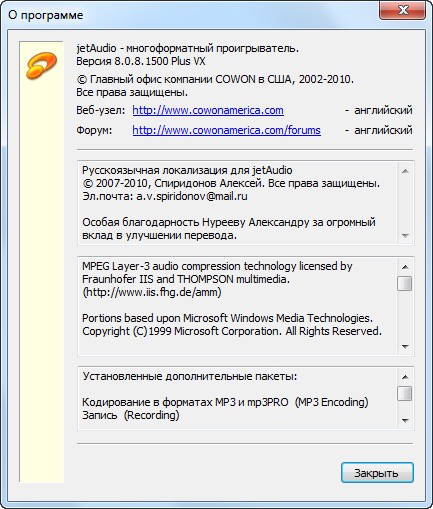Click down arrow in installed packages box
Screen dimensions: 433x509
(x=405, y=421)
